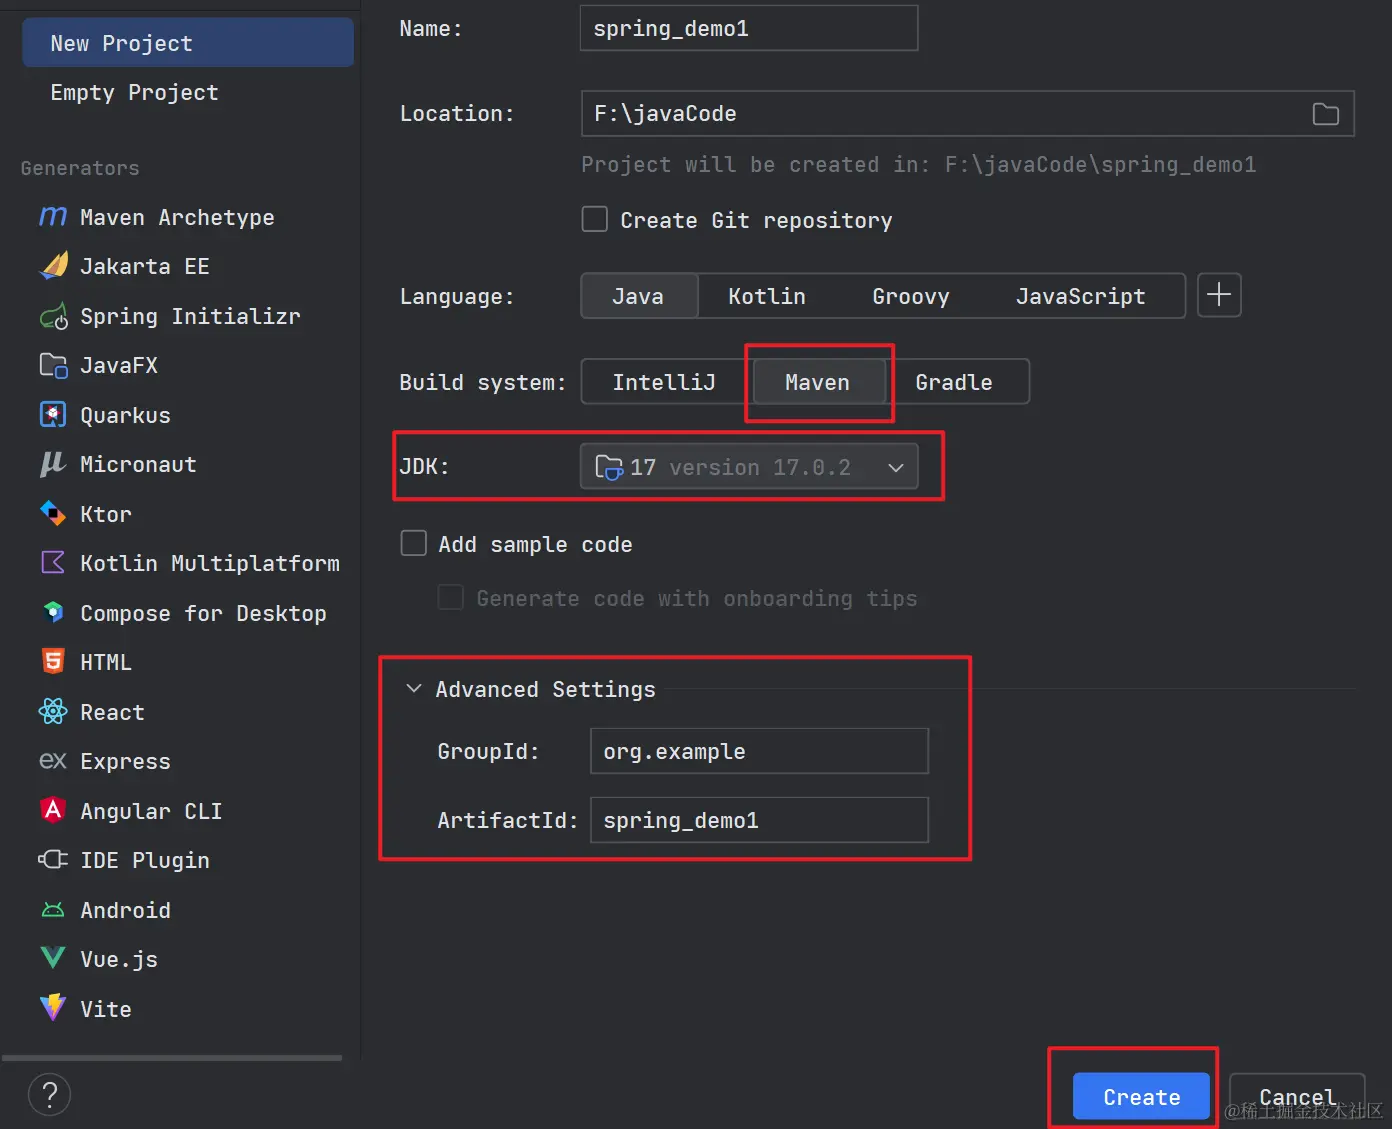Click the Express 'ex' icon
The image size is (1392, 1129).
pos(53,761)
